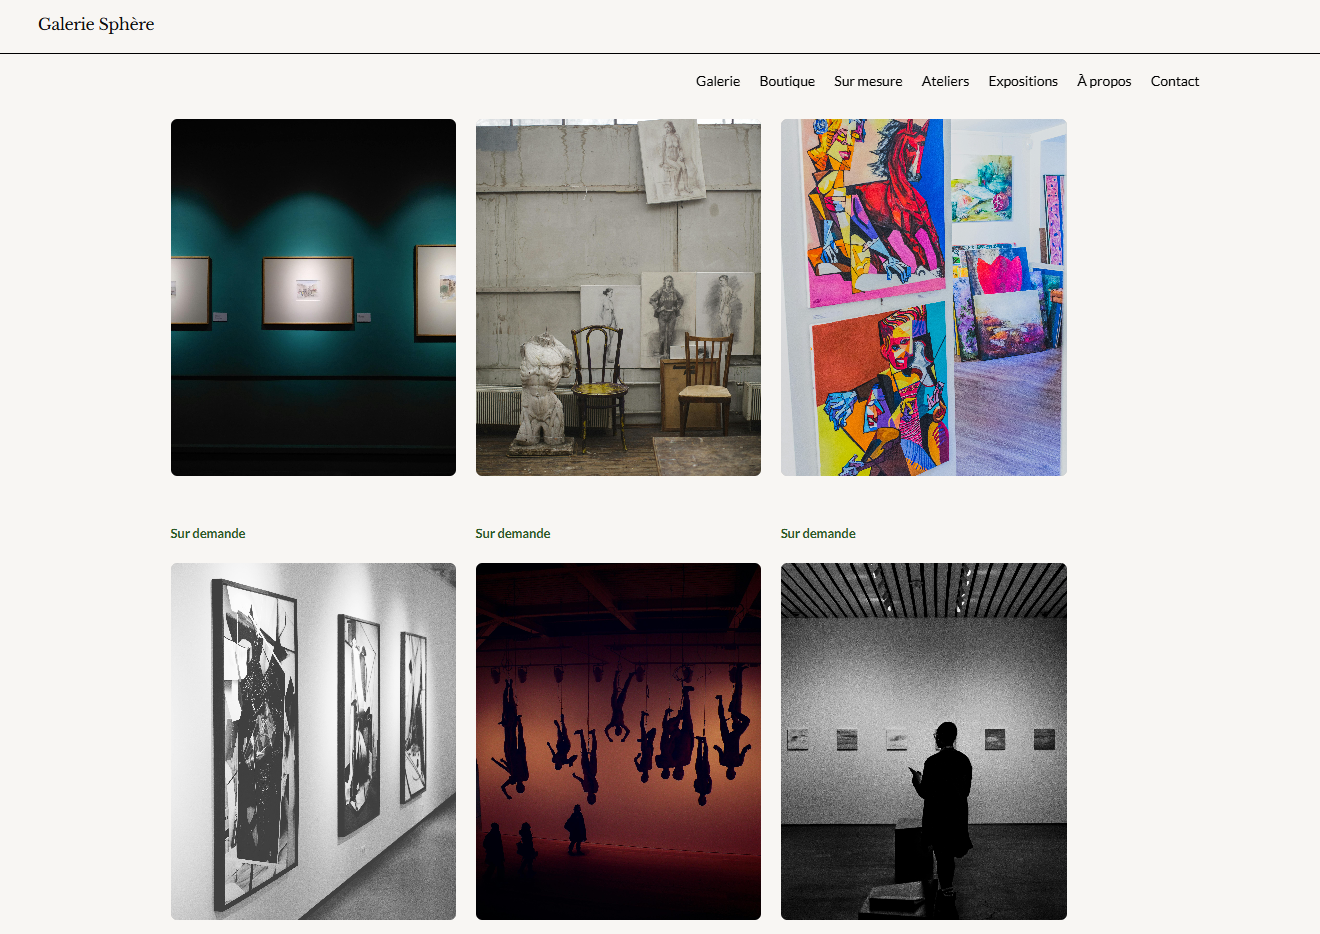Select the hanging silhouettes installation image
The image size is (1320, 934).
[x=618, y=741]
